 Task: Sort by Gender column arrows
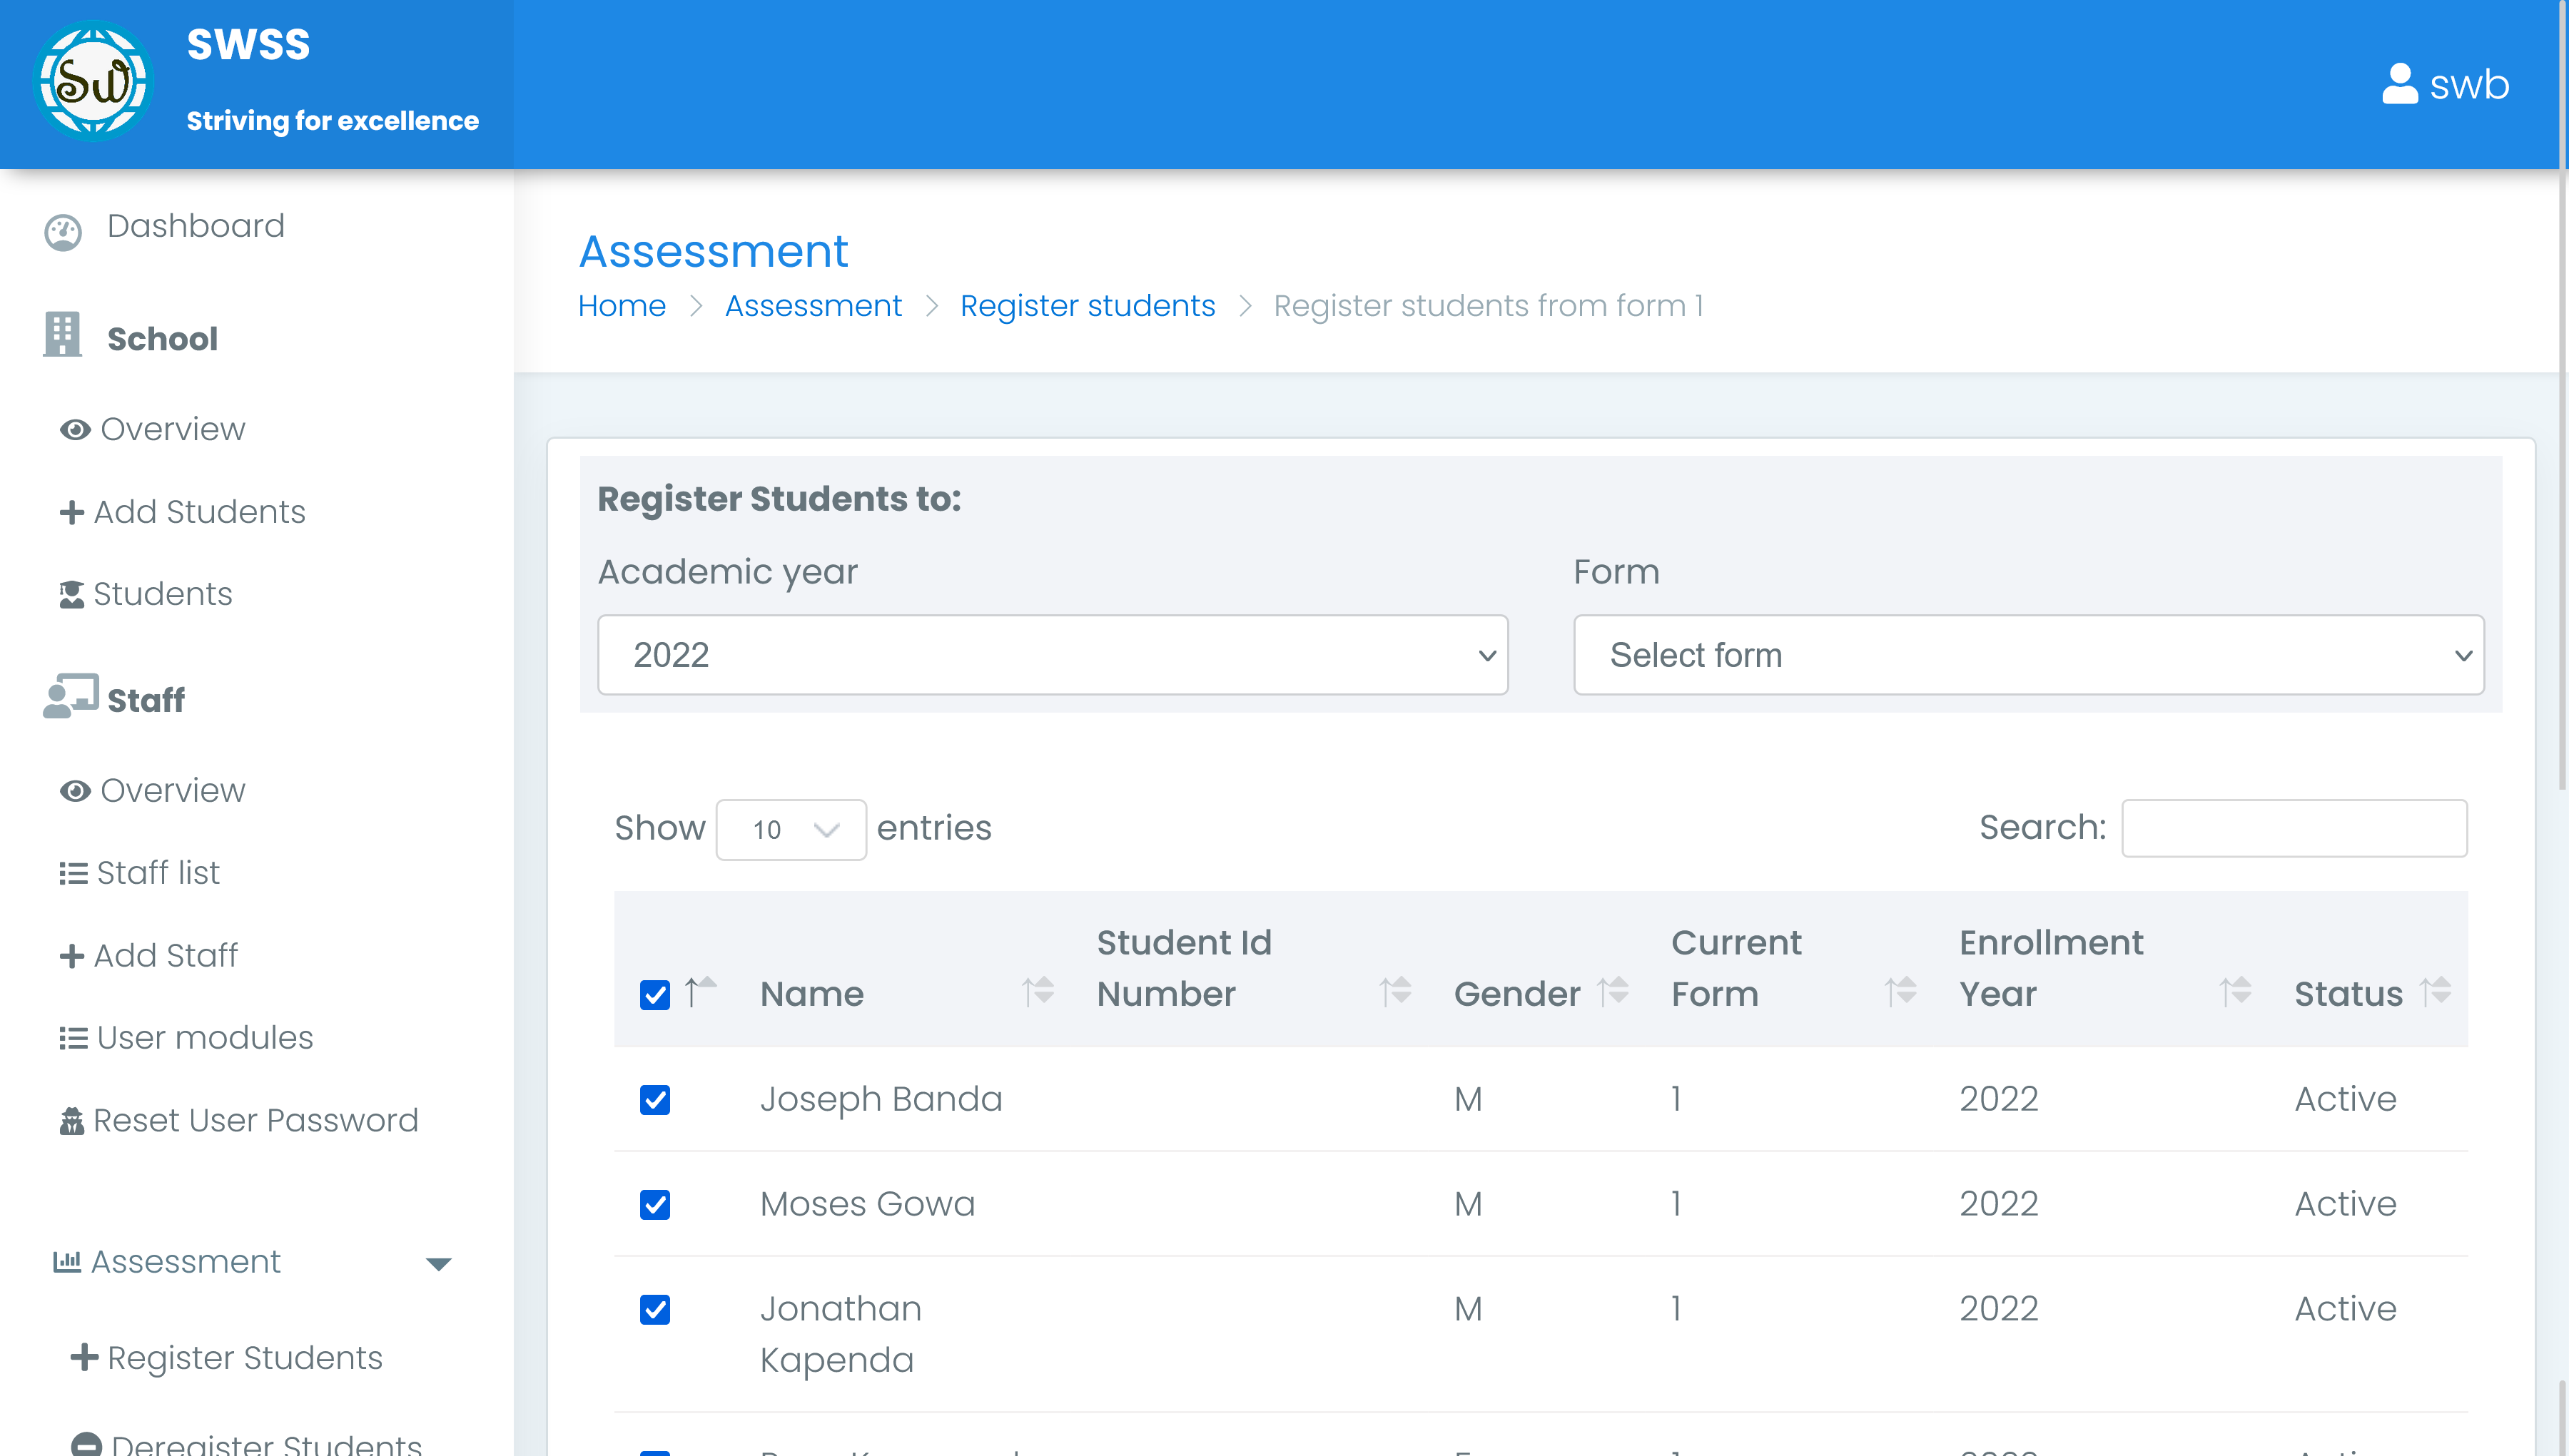(1612, 992)
